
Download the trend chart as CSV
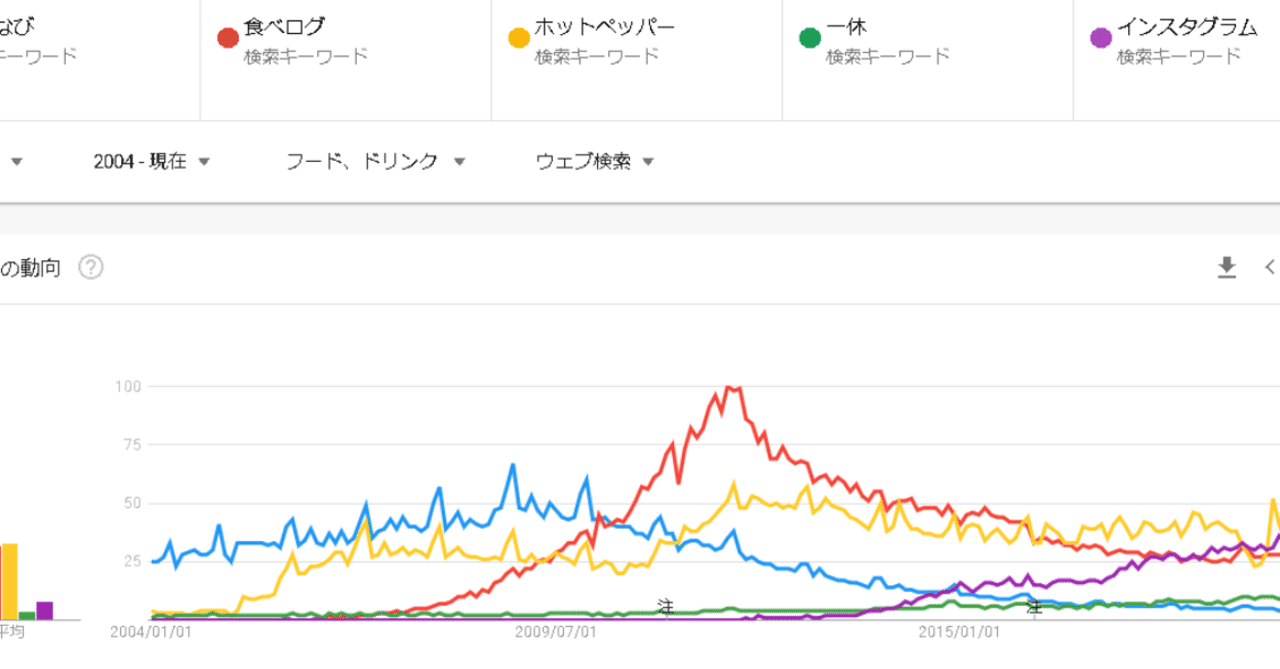[1226, 267]
